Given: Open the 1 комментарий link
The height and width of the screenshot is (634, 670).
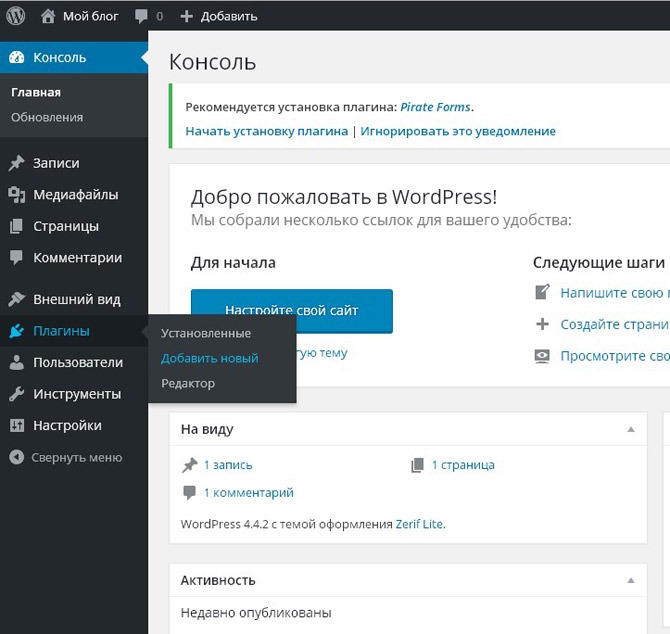Looking at the screenshot, I should click(249, 493).
